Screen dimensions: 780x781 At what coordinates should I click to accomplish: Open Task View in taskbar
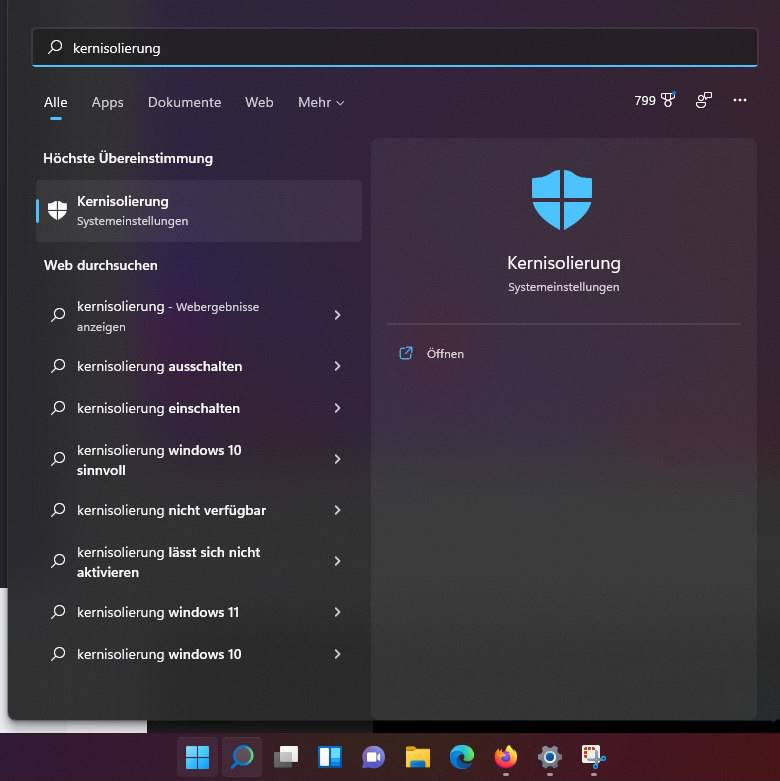point(286,757)
